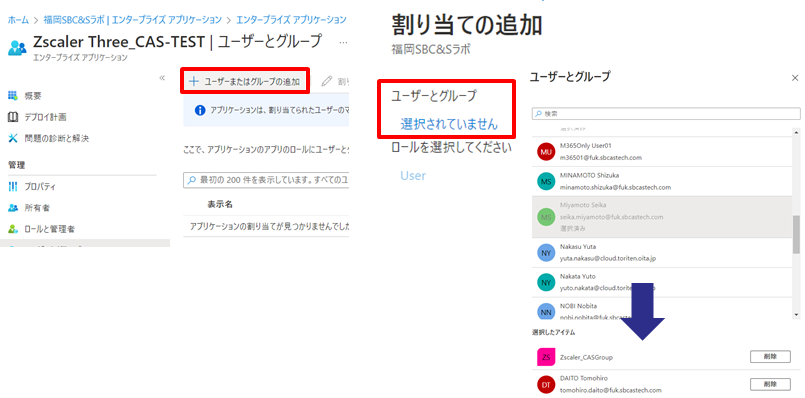Image resolution: width=805 pixels, height=398 pixels.
Task: Select M365Only User01 from the list
Action: coord(662,151)
